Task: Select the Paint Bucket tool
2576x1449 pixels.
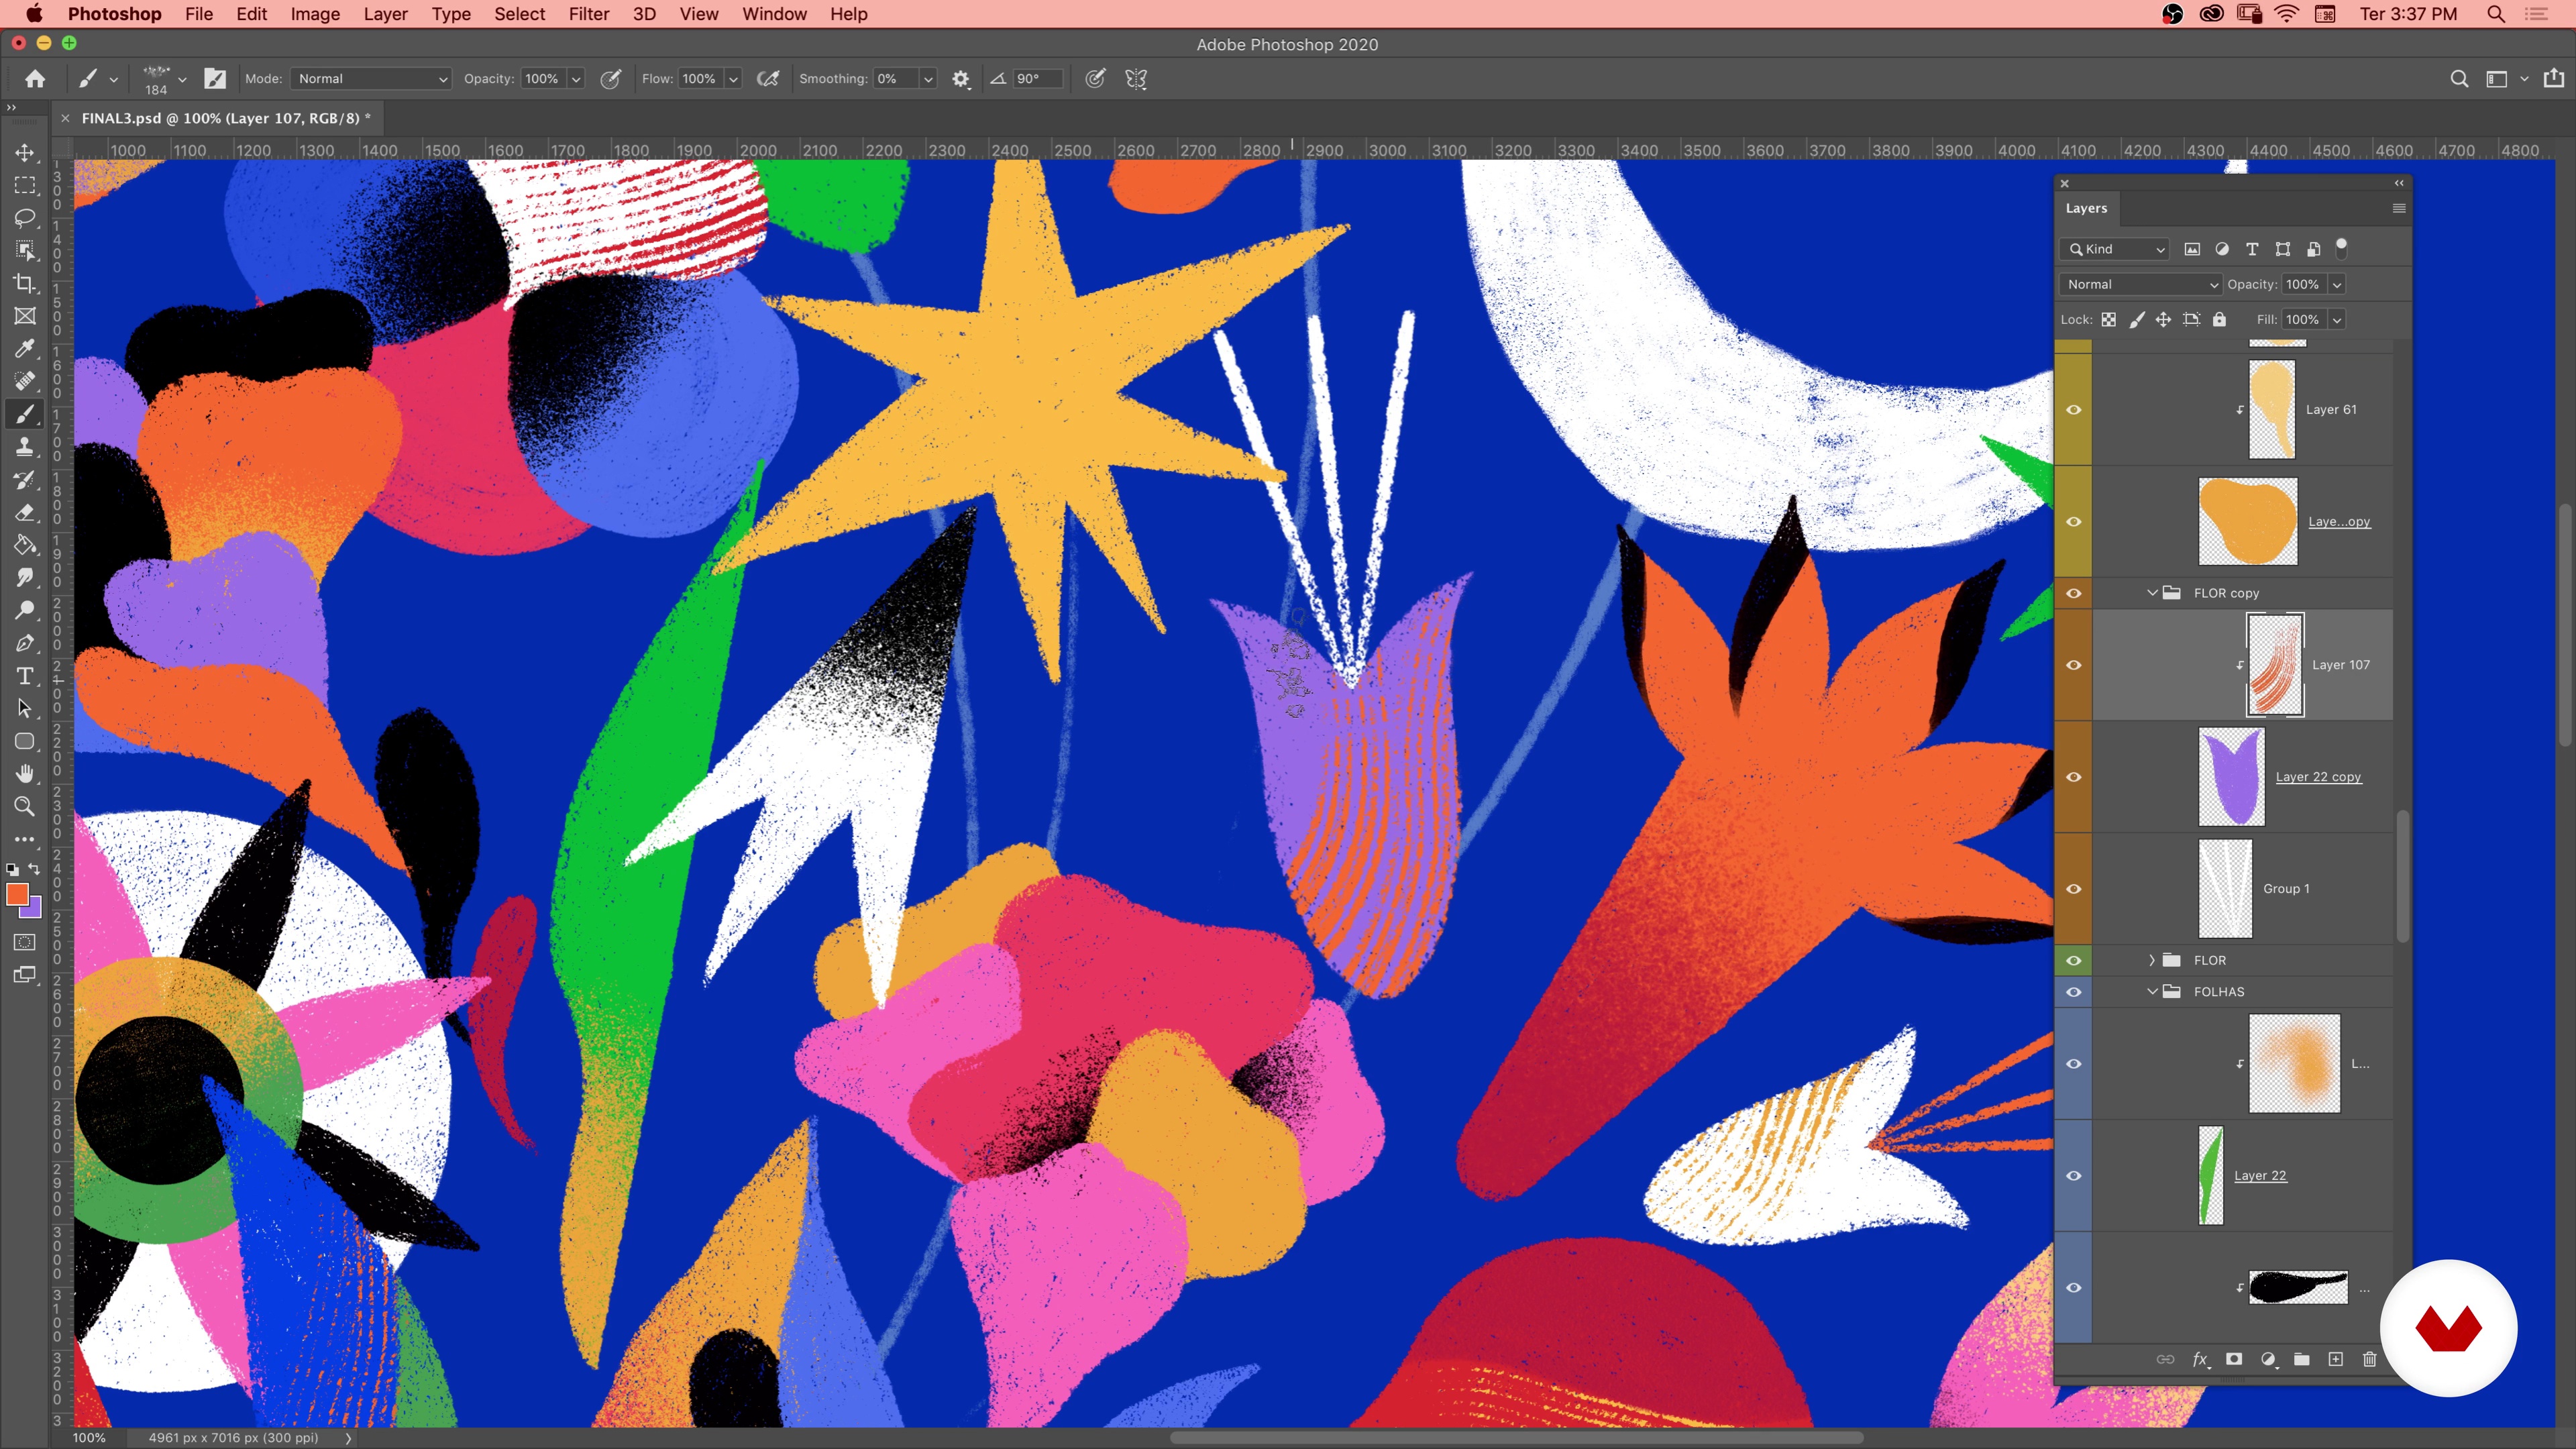Action: [24, 545]
